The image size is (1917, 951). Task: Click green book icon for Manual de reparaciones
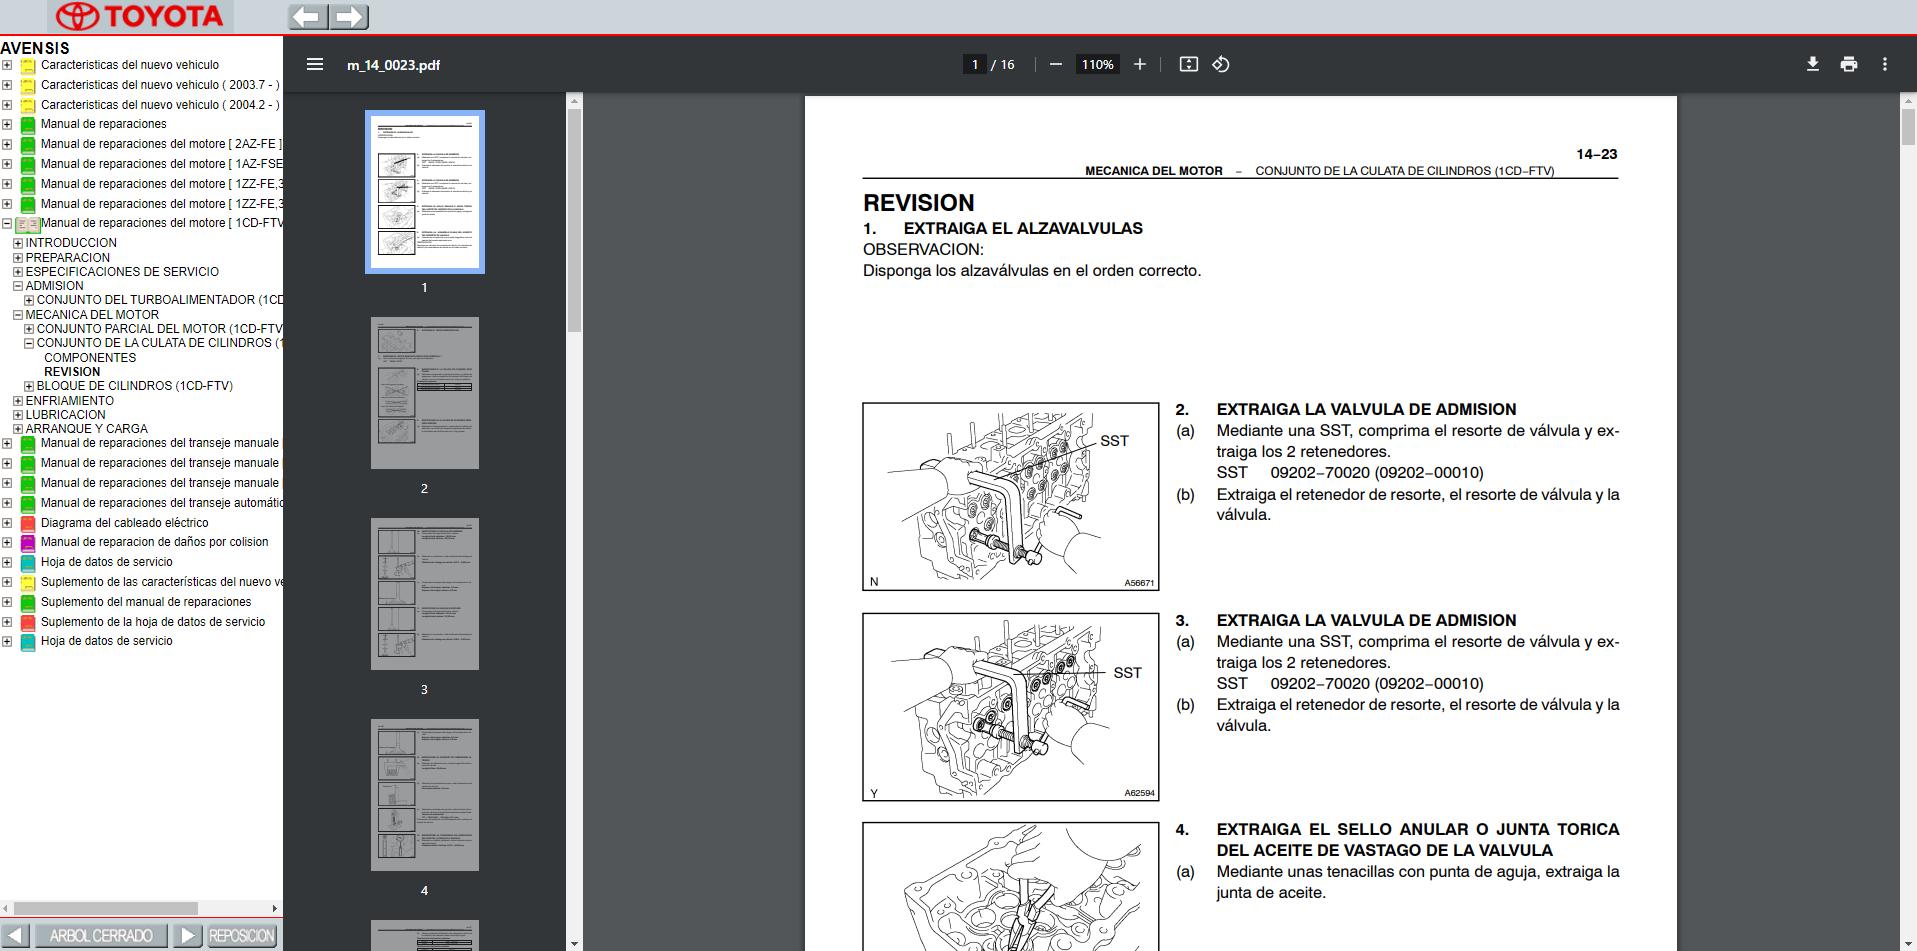(28, 125)
